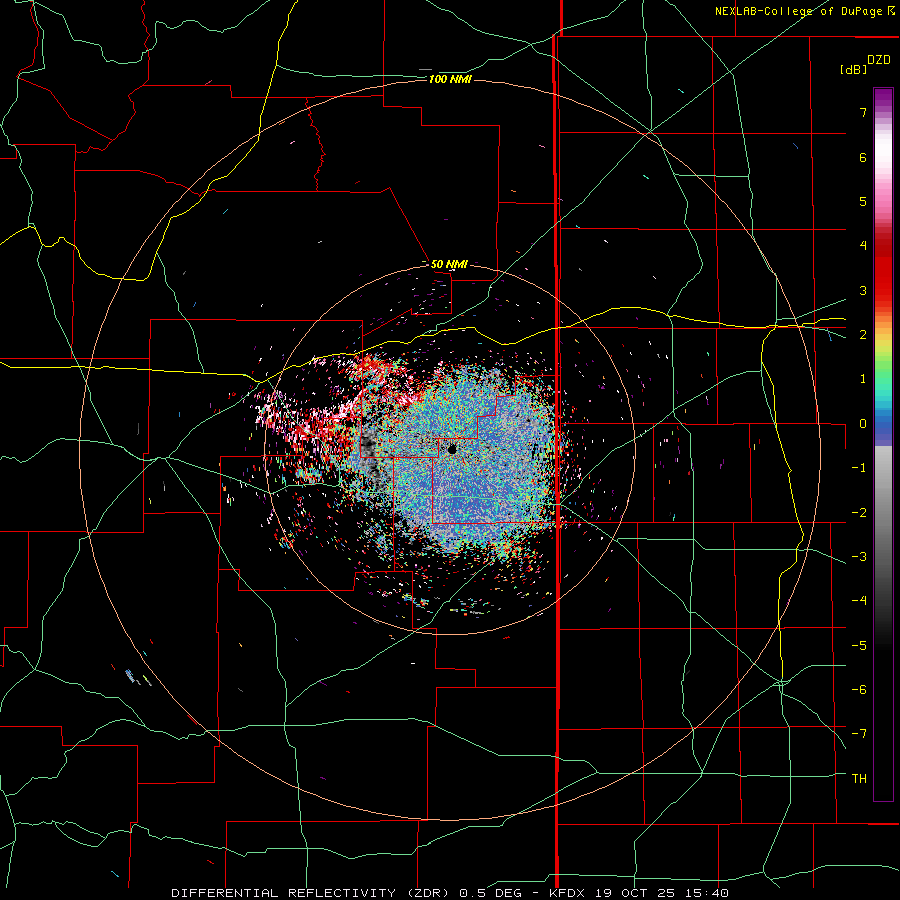Click the TH threshold label in legend
Viewport: 900px width, 900px height.
859,779
